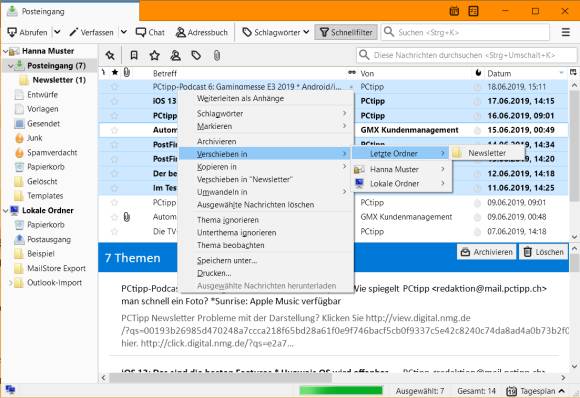This screenshot has width=580, height=398.
Task: Open the Abrufen dropdown arrow
Action: [x=57, y=32]
